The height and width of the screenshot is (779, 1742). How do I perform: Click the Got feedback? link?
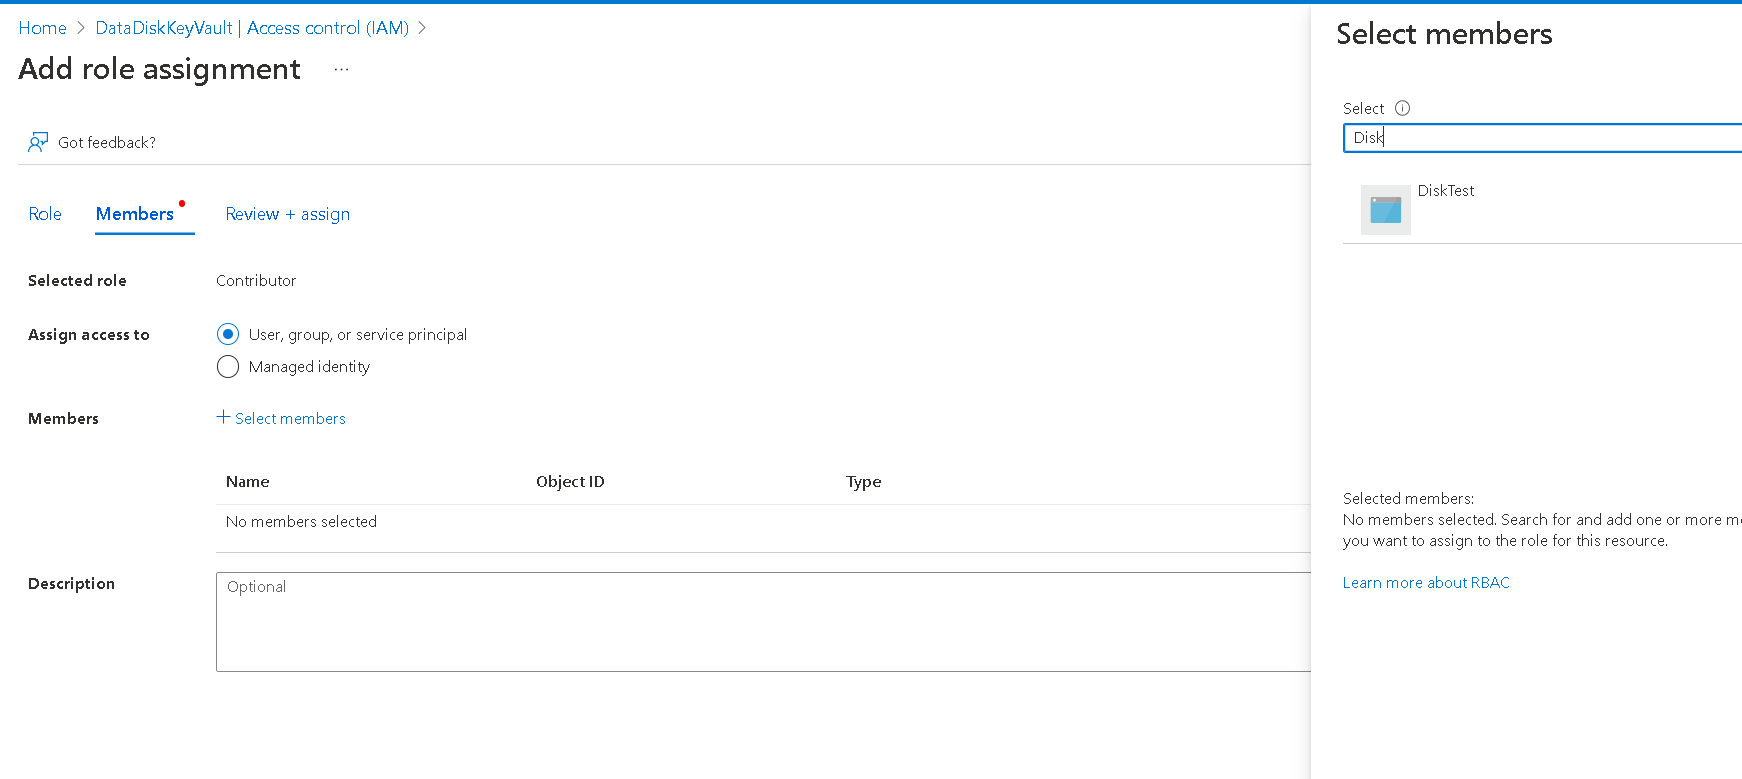(107, 143)
